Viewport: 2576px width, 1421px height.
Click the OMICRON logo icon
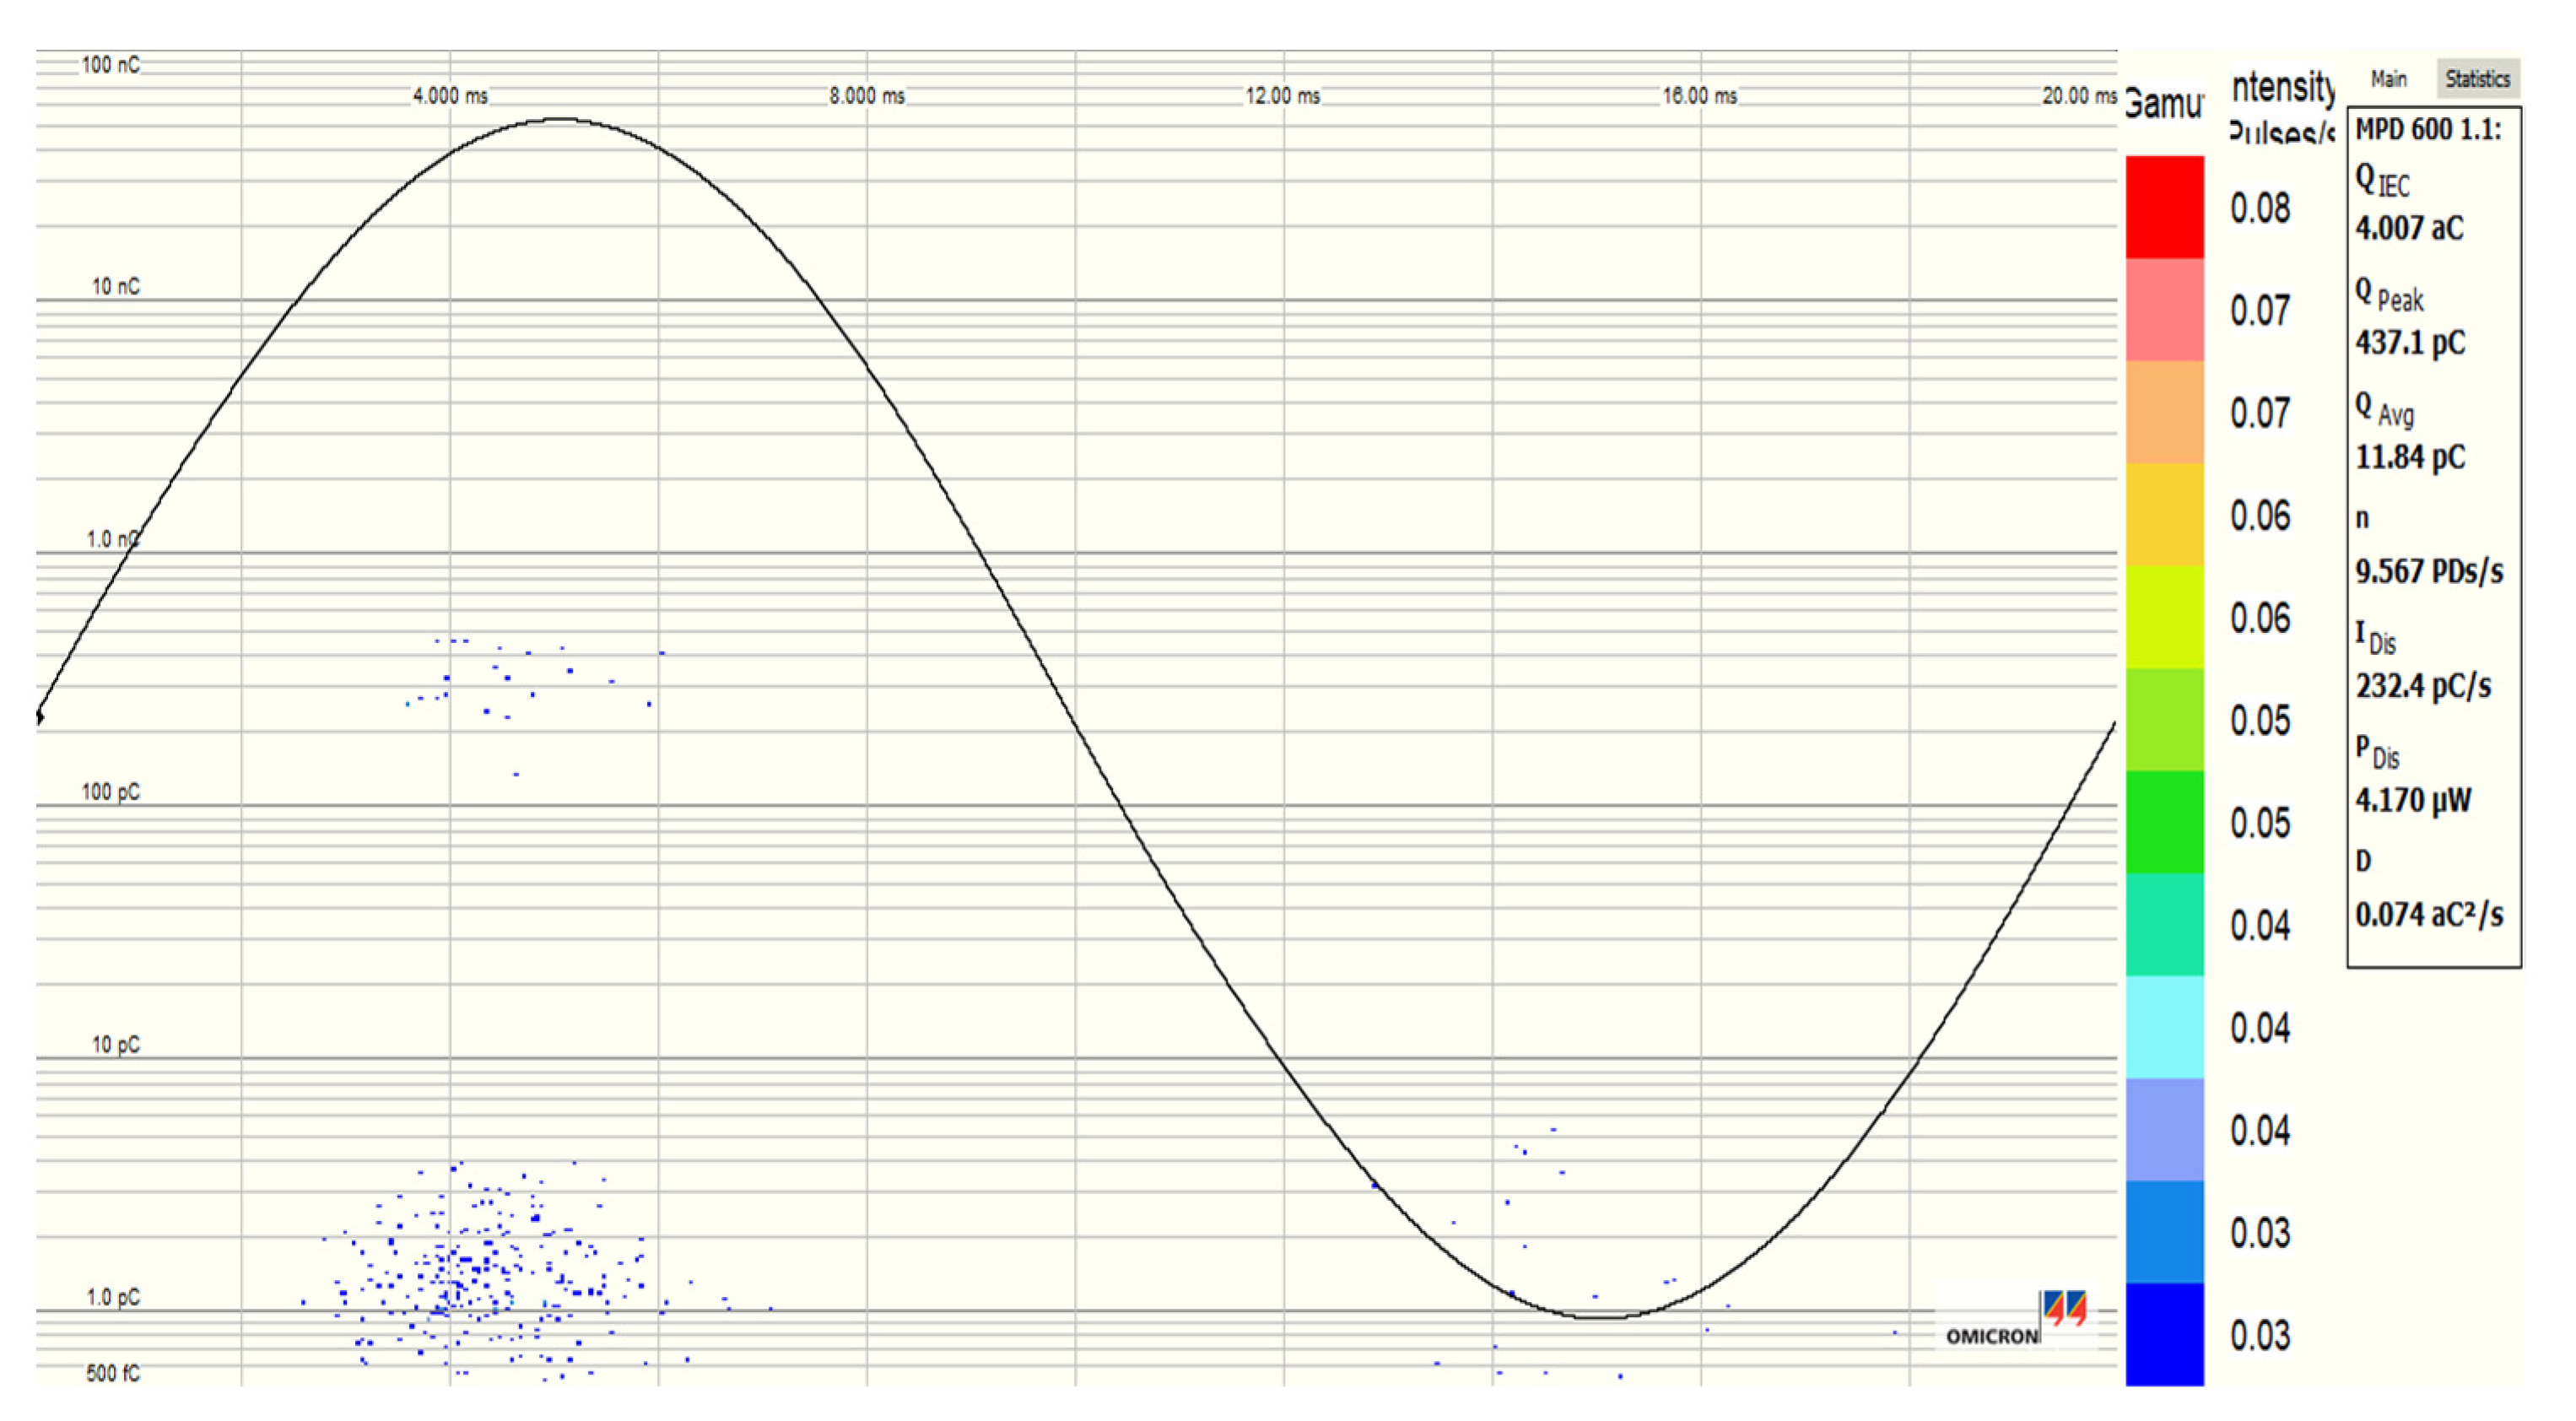[2064, 1308]
